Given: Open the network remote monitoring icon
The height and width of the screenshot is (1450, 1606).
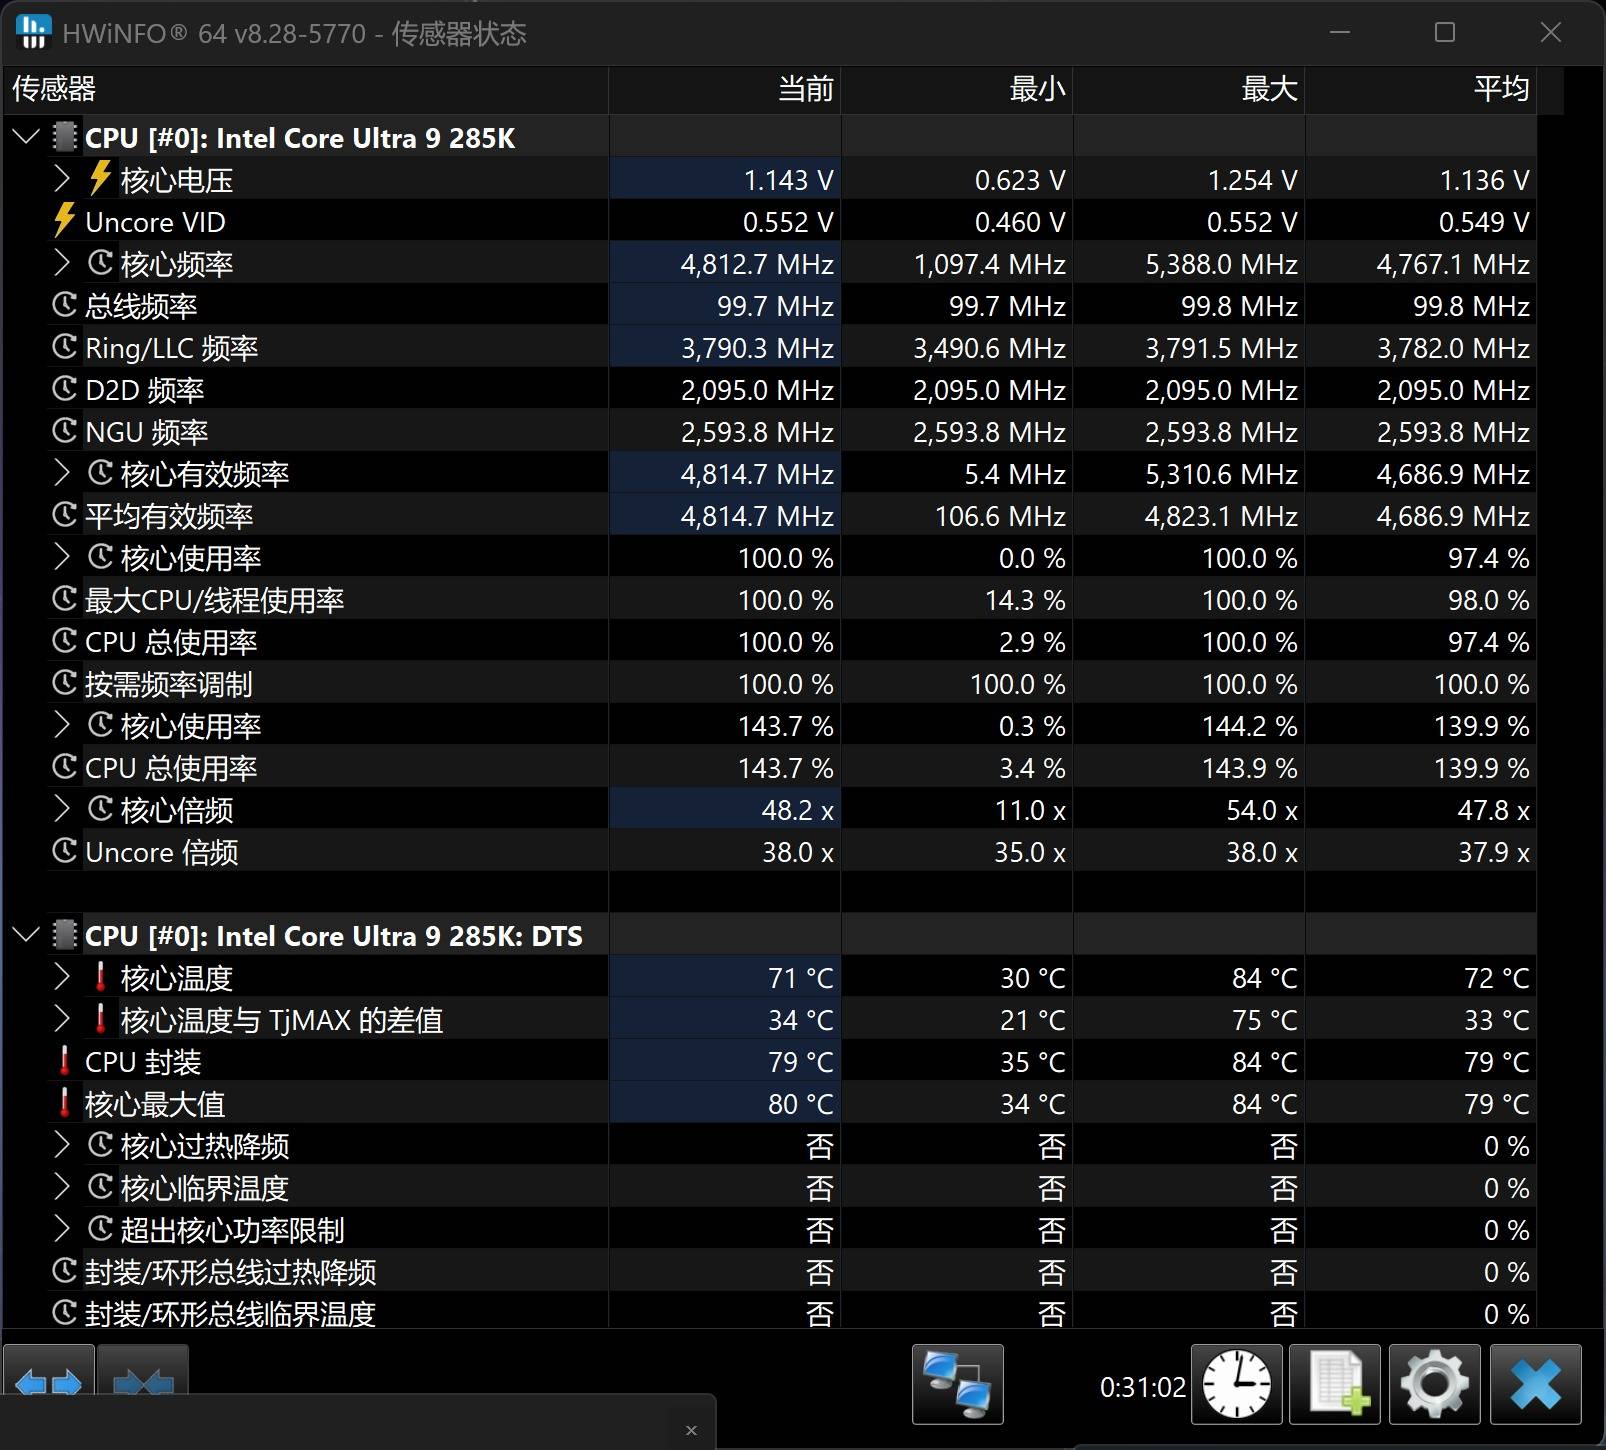Looking at the screenshot, I should point(957,1384).
